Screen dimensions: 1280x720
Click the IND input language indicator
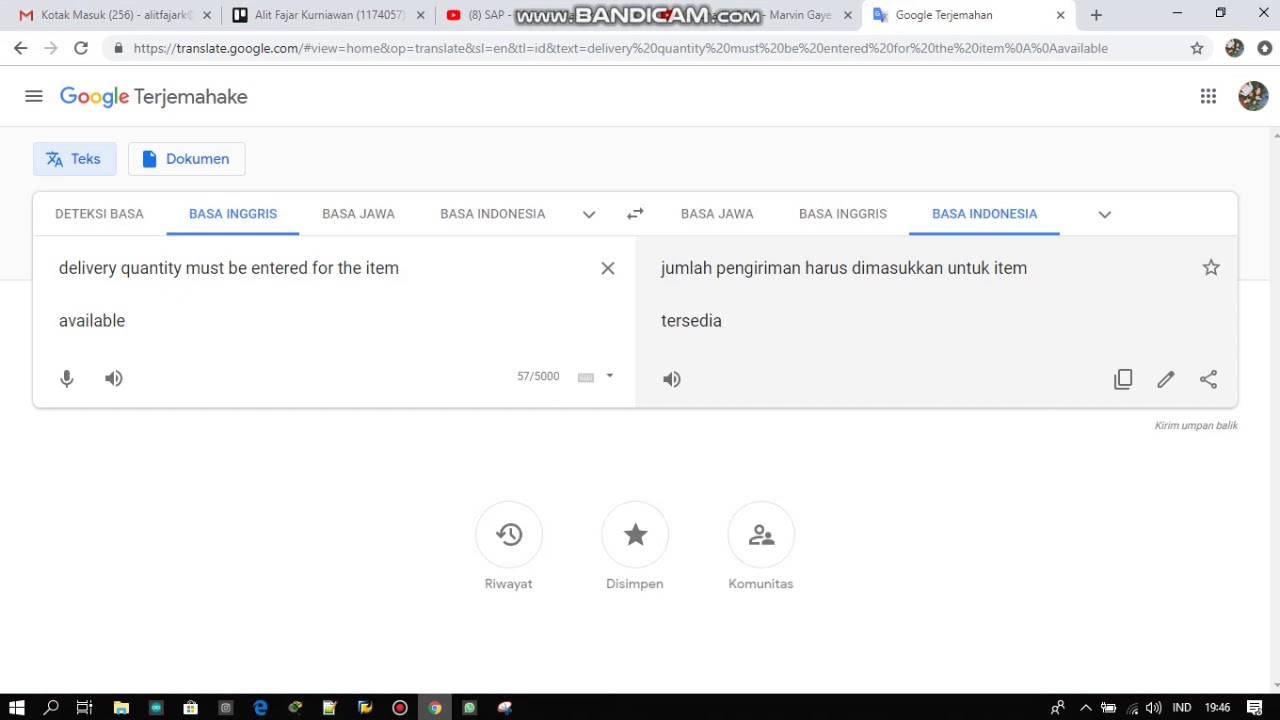pyautogui.click(x=1182, y=708)
